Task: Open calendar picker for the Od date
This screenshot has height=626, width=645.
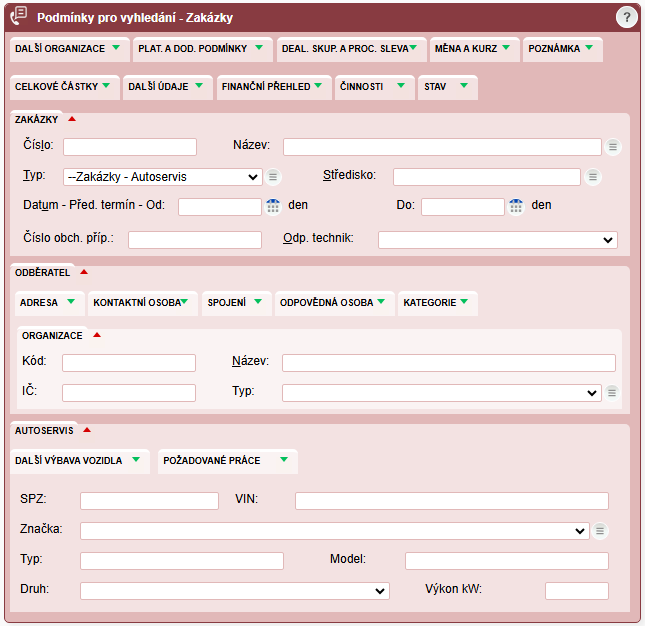Action: point(273,207)
